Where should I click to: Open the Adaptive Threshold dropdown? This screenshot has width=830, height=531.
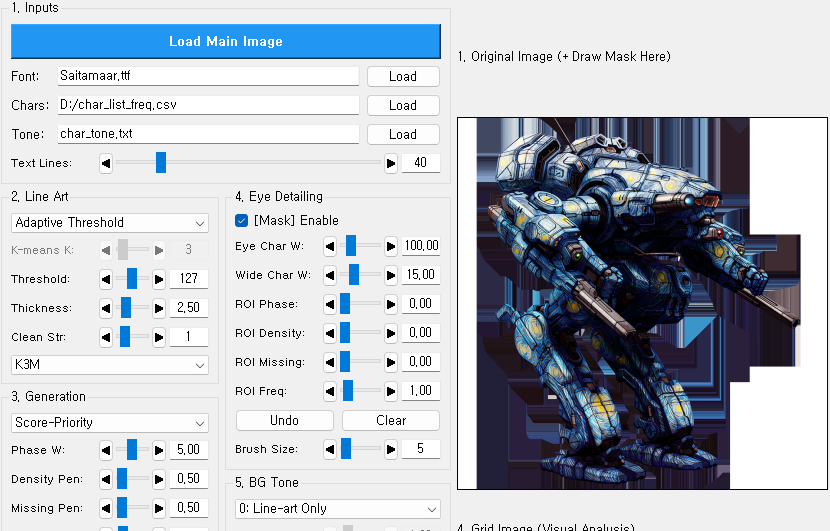point(110,222)
